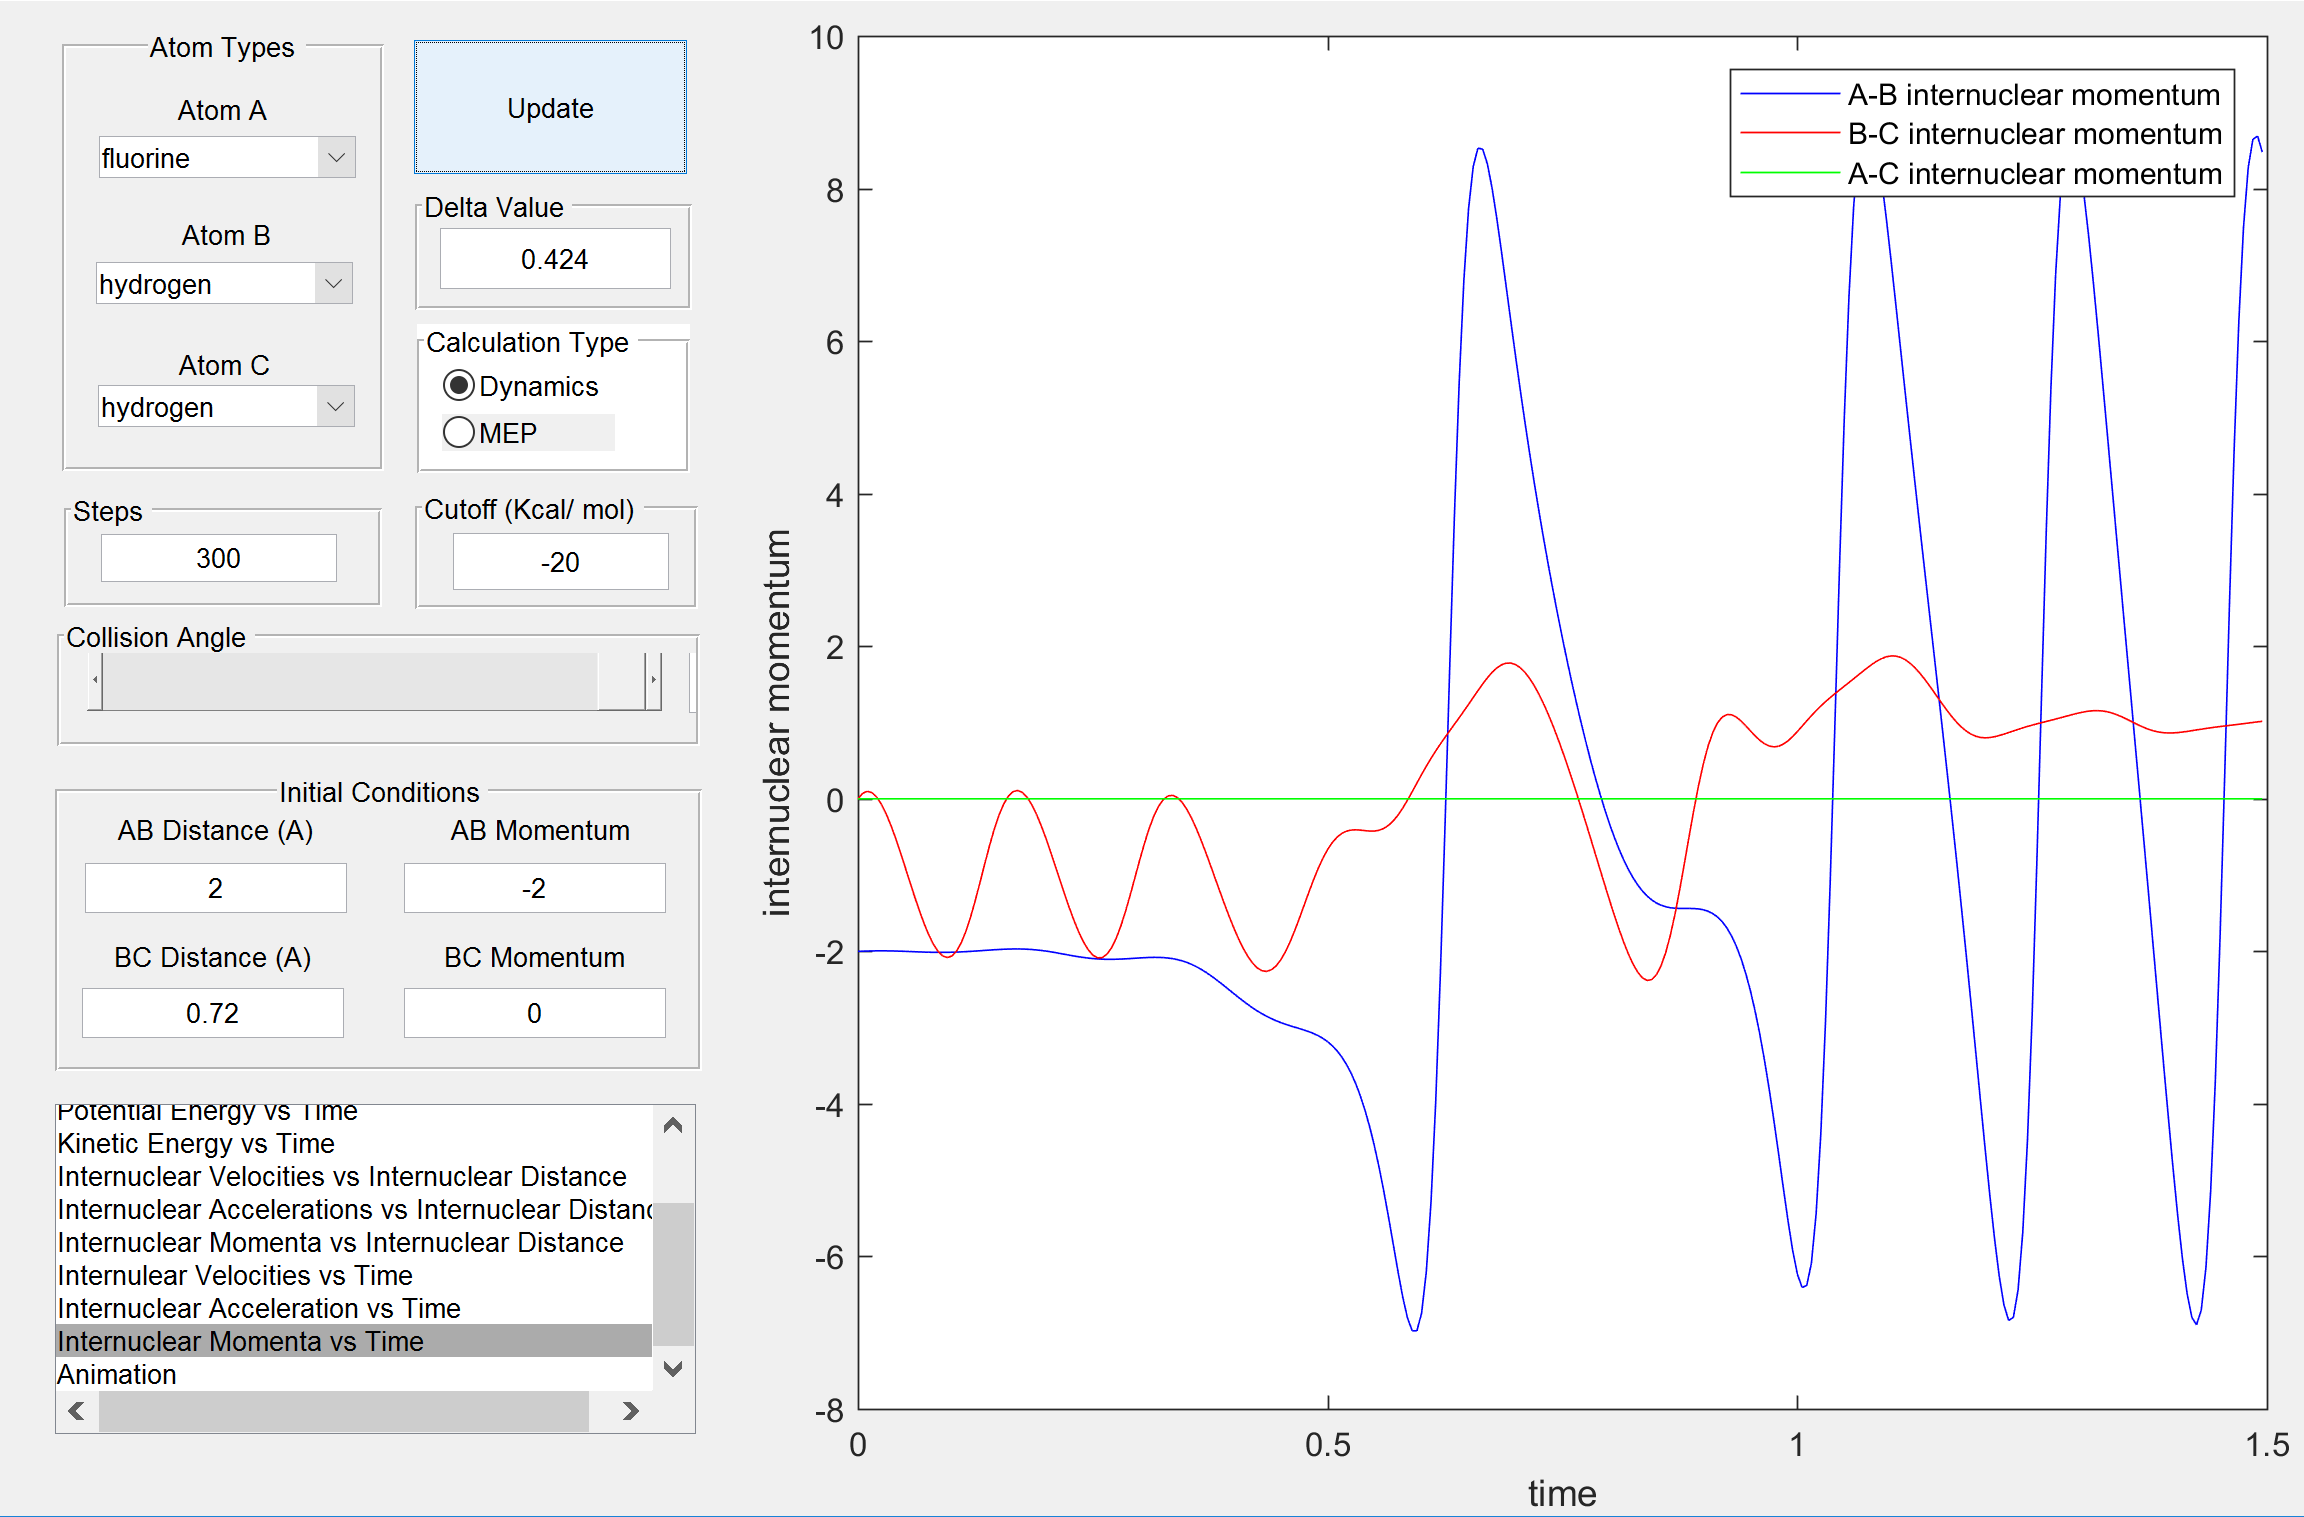Click the Delta Value input field

(x=555, y=259)
